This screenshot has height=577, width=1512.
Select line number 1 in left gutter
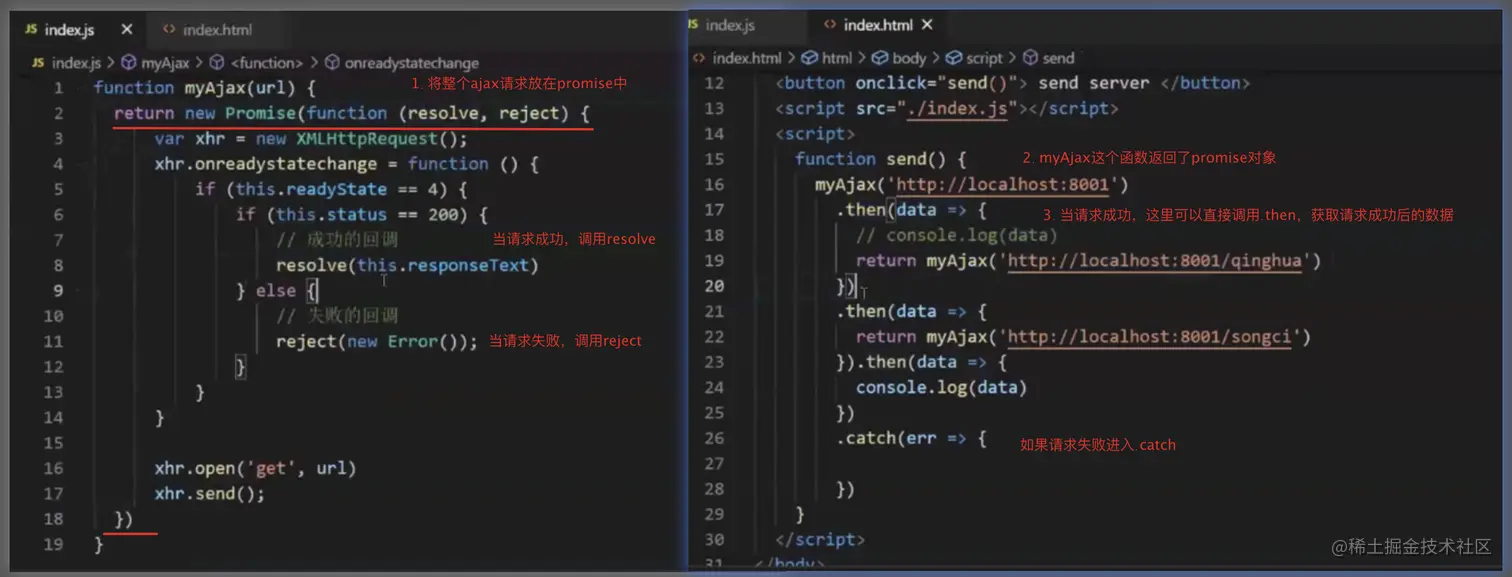[x=57, y=88]
